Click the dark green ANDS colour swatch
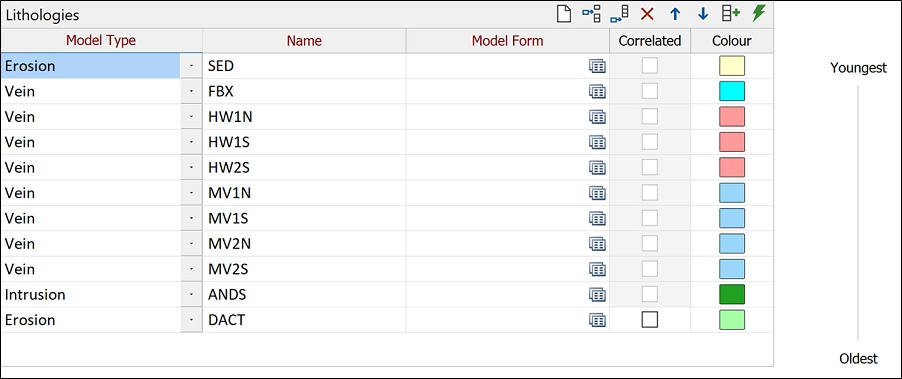902x379 pixels. (732, 294)
